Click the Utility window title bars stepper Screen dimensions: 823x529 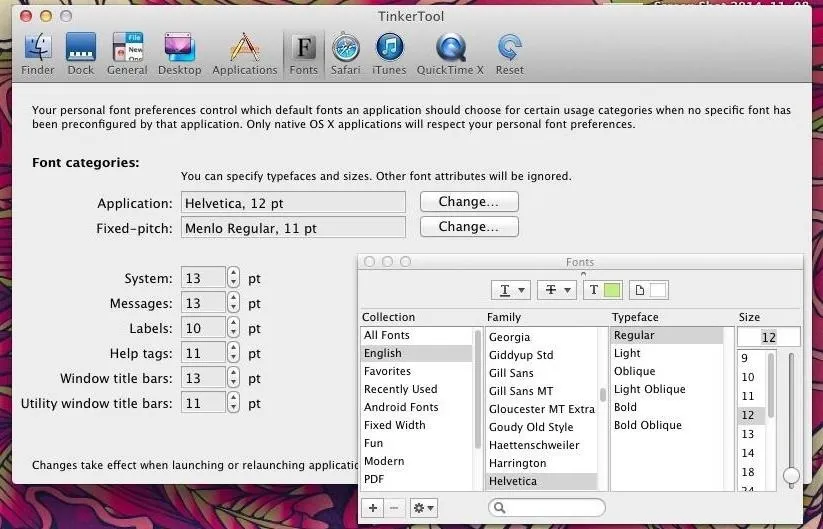[x=234, y=403]
